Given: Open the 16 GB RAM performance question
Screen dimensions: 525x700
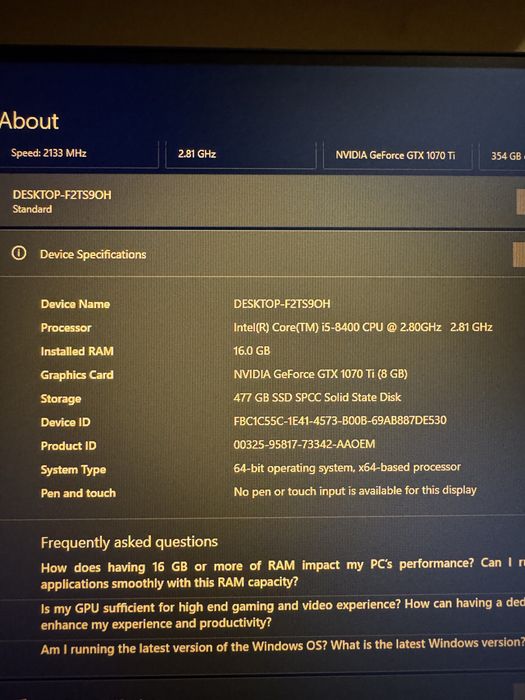Looking at the screenshot, I should tap(283, 574).
